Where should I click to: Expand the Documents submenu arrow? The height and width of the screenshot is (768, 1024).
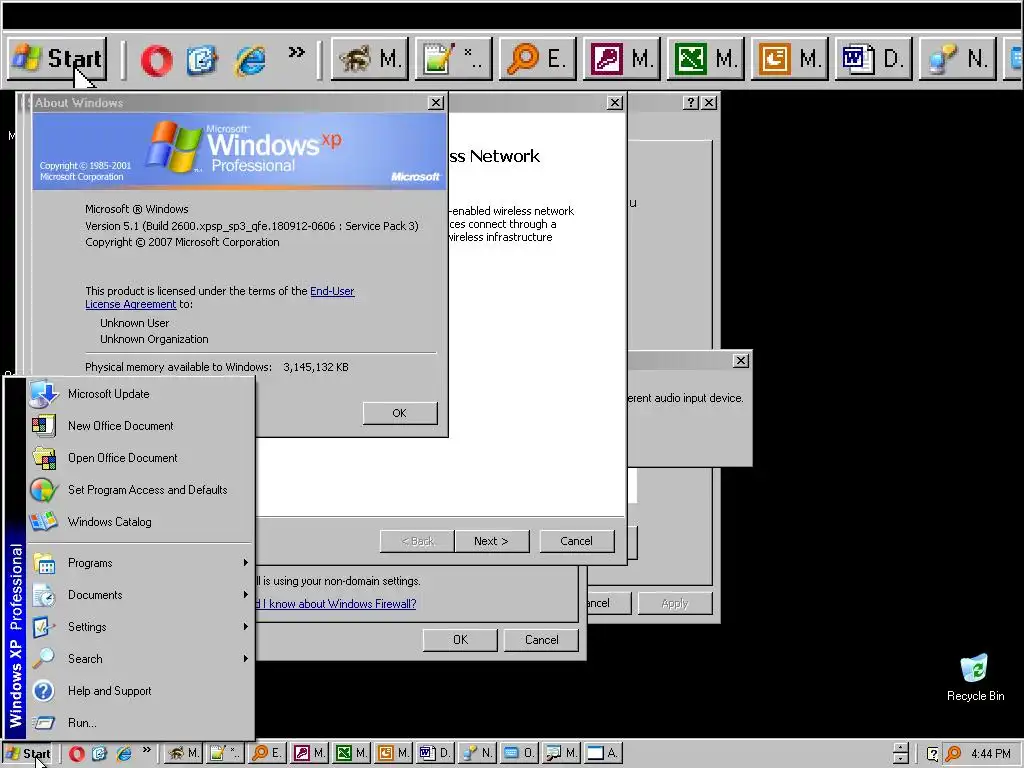pyautogui.click(x=246, y=594)
